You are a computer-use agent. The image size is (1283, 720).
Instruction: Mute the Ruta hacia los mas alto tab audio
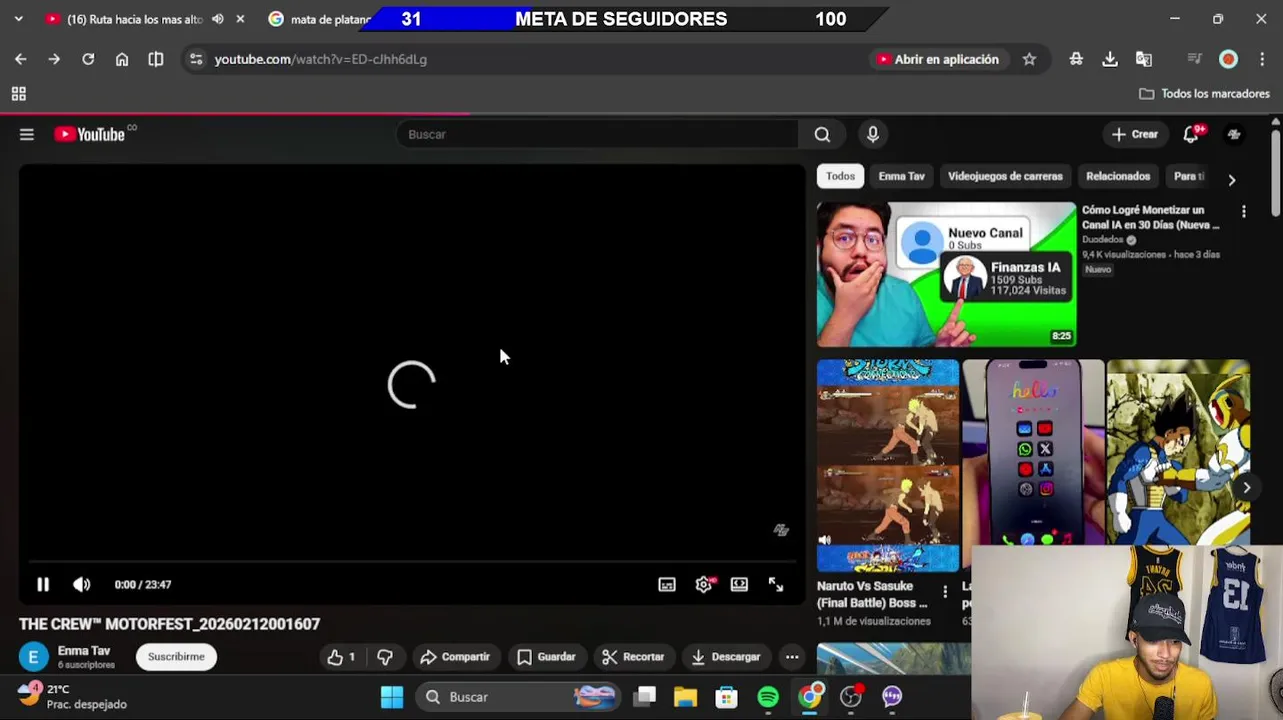click(217, 19)
